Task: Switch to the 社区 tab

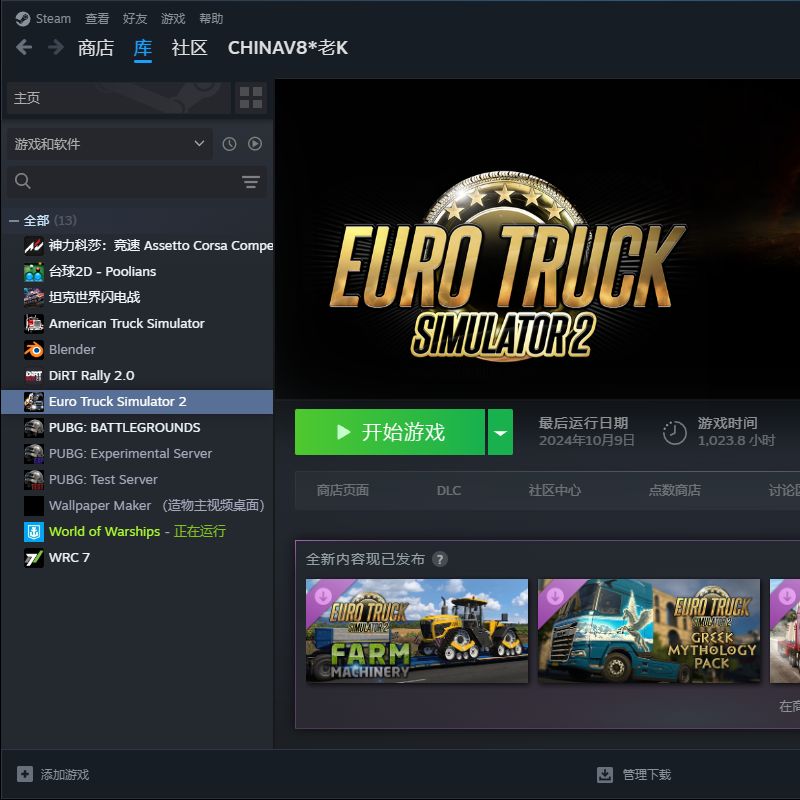Action: tap(189, 48)
